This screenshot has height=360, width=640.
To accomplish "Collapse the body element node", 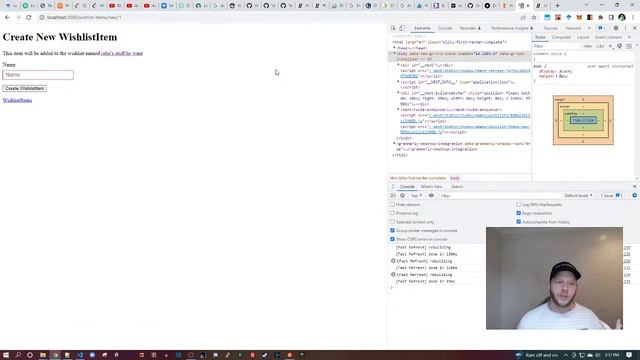I will click(x=394, y=53).
